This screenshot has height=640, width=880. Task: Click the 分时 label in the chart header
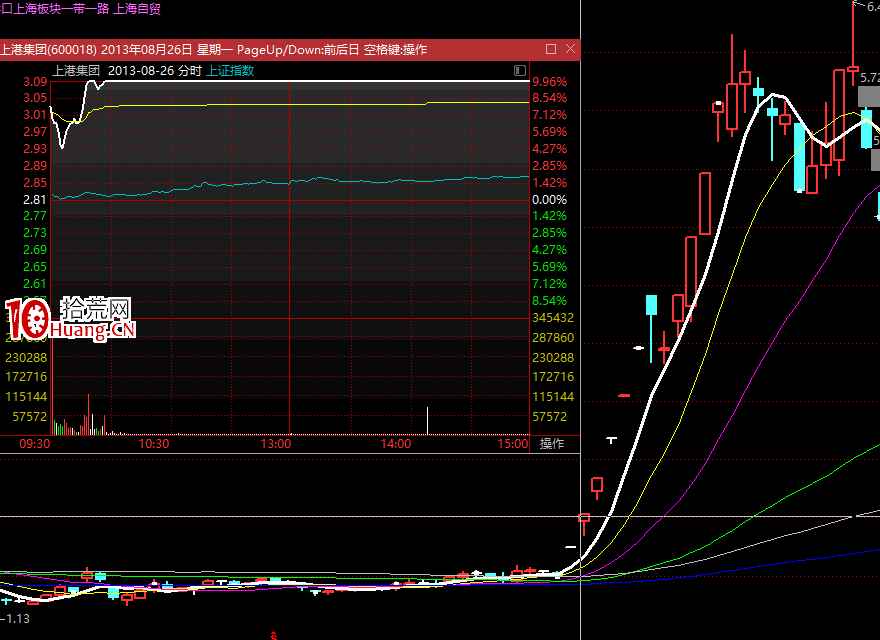190,70
